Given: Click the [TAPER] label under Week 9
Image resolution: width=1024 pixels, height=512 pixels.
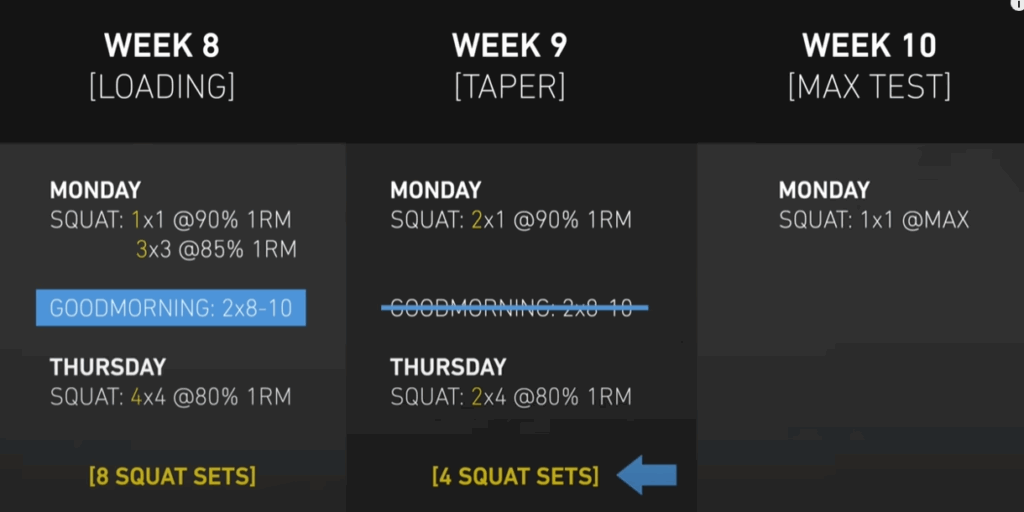Looking at the screenshot, I should 510,87.
